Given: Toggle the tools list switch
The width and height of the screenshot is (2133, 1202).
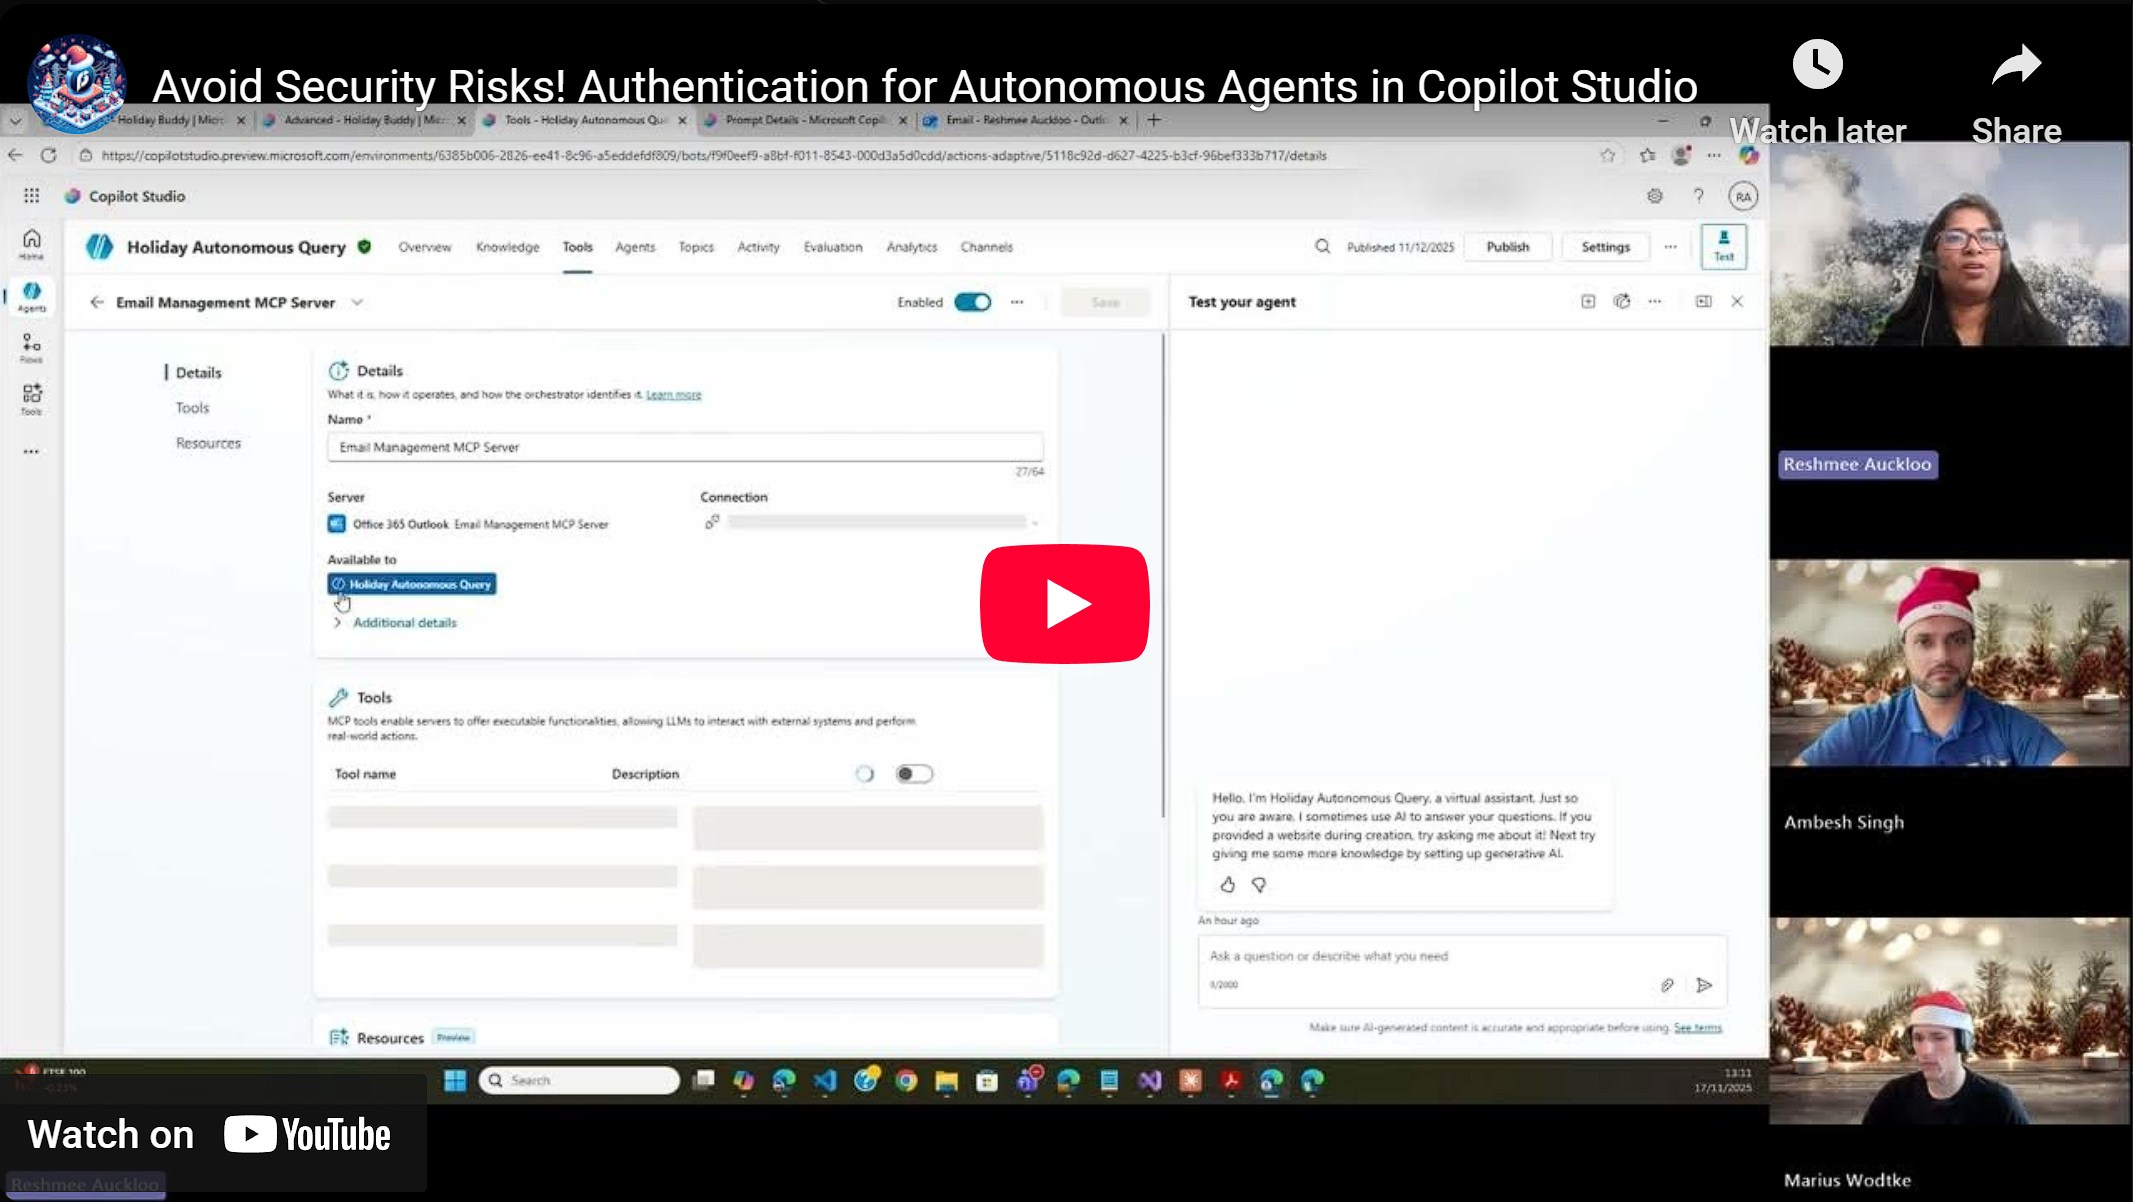Looking at the screenshot, I should pos(913,774).
